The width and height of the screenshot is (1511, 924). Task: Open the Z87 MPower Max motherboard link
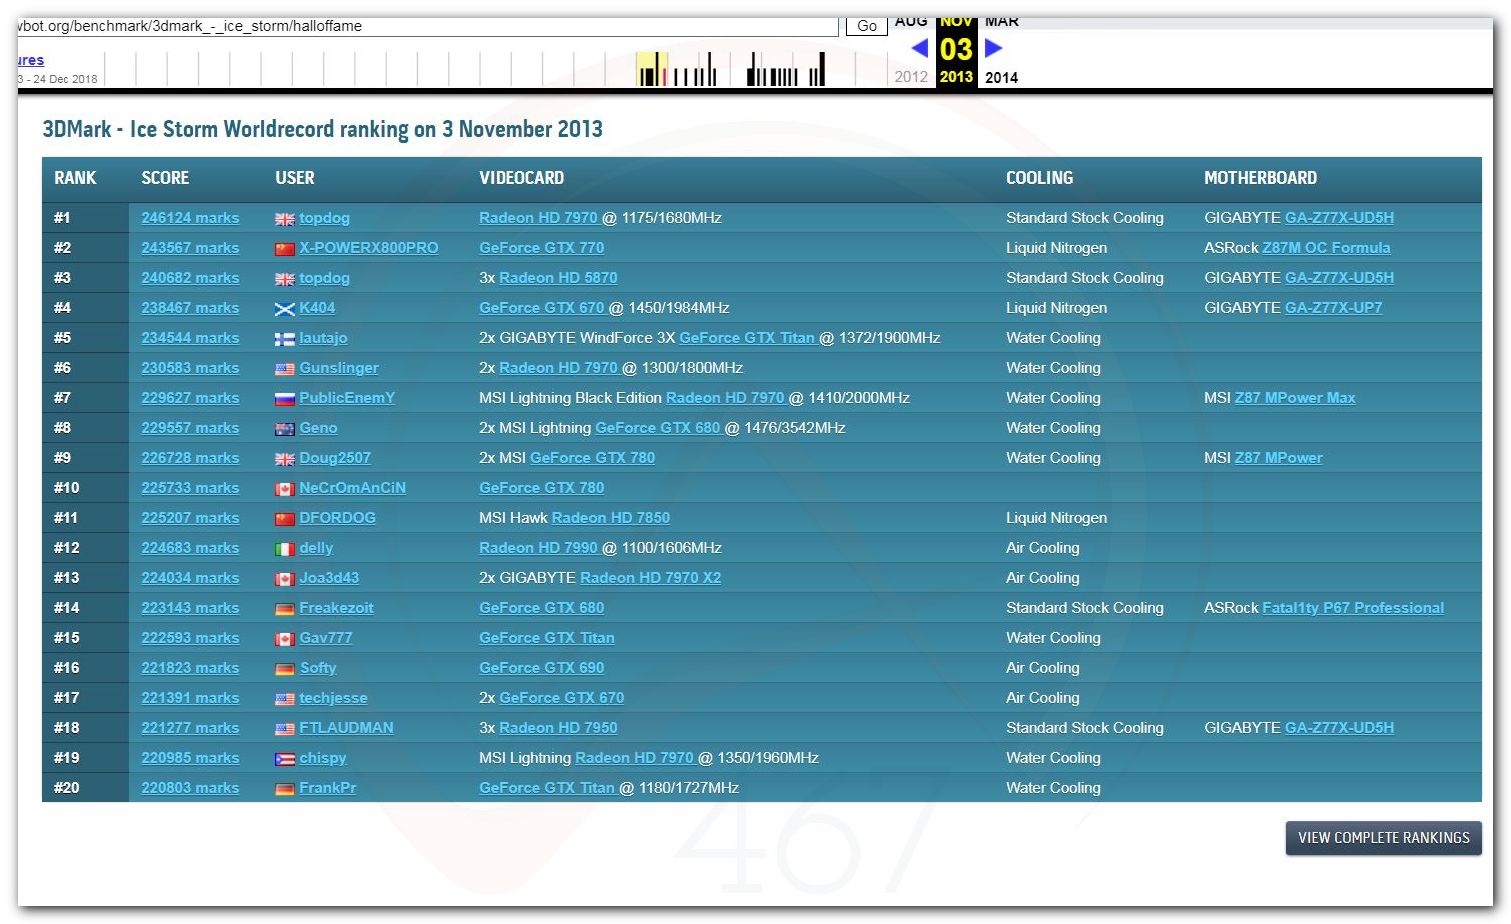pos(1295,398)
